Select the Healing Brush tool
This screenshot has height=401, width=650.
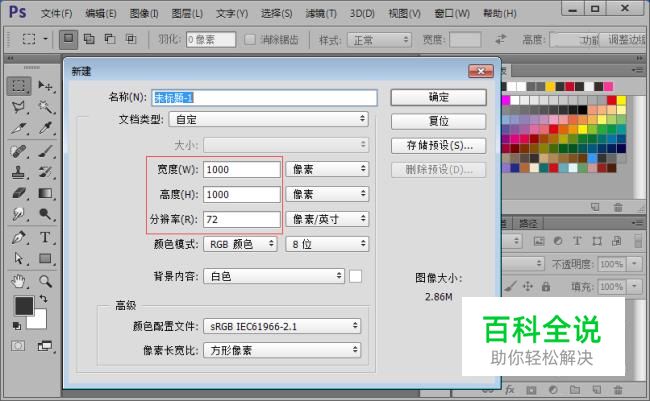click(18, 151)
